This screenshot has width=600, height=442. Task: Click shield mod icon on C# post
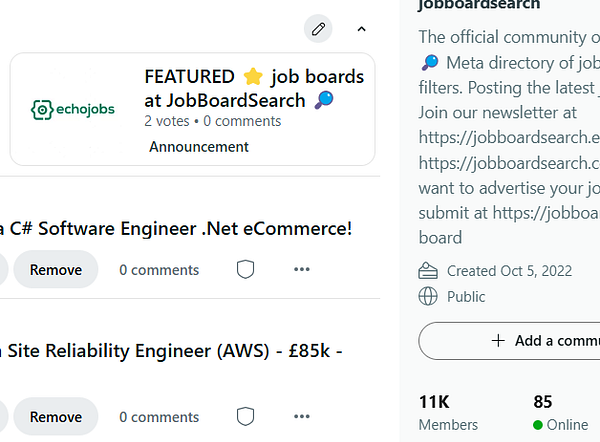(x=246, y=269)
